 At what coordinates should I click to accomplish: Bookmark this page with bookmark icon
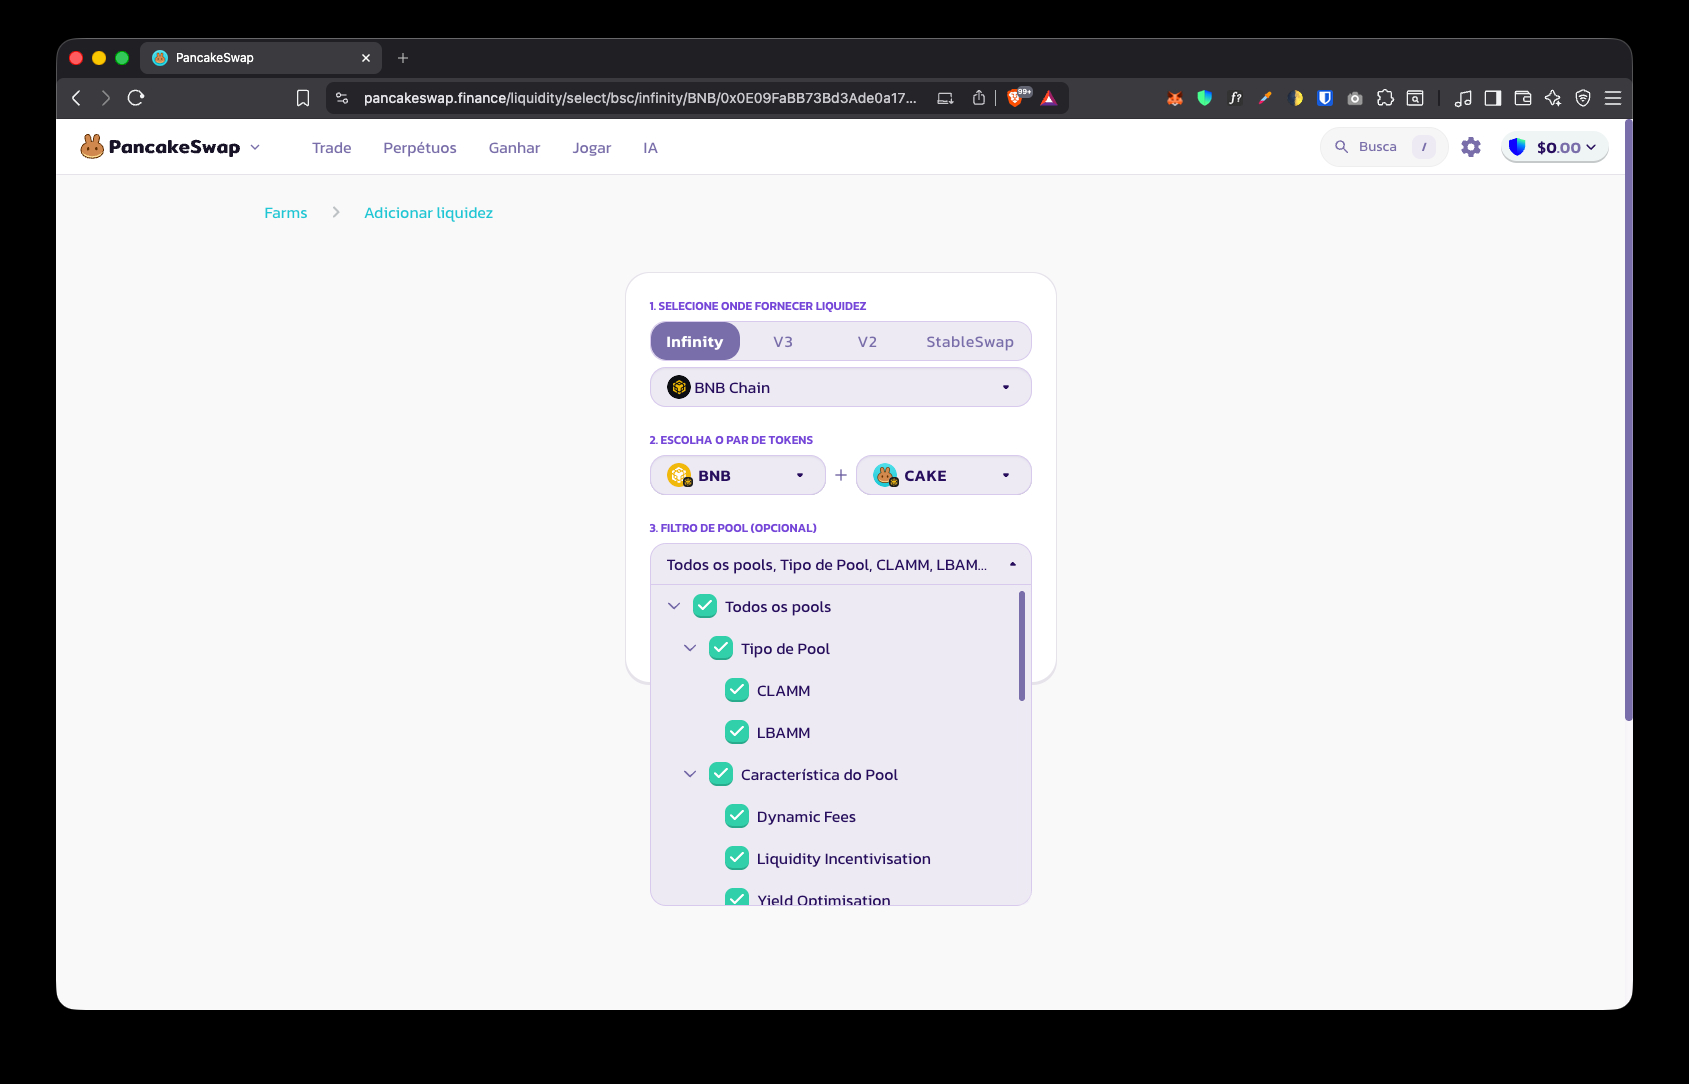tap(303, 98)
